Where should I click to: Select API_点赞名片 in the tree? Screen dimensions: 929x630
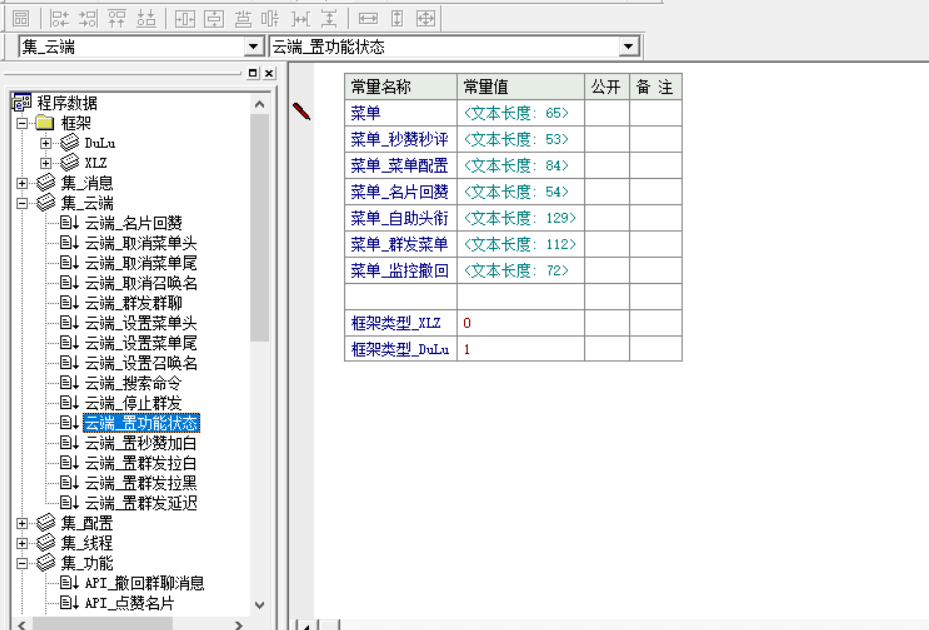(128, 603)
